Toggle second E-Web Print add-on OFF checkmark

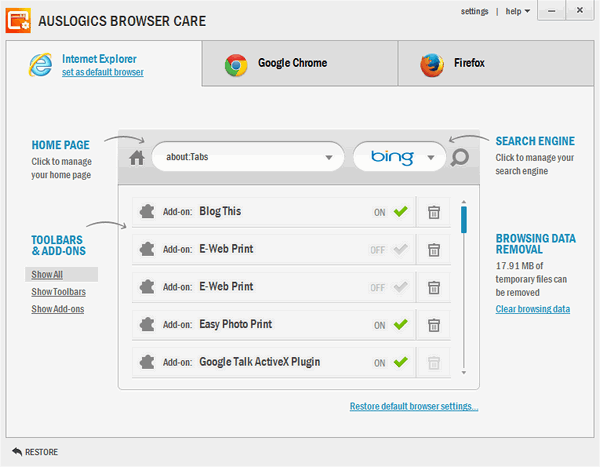(x=401, y=287)
